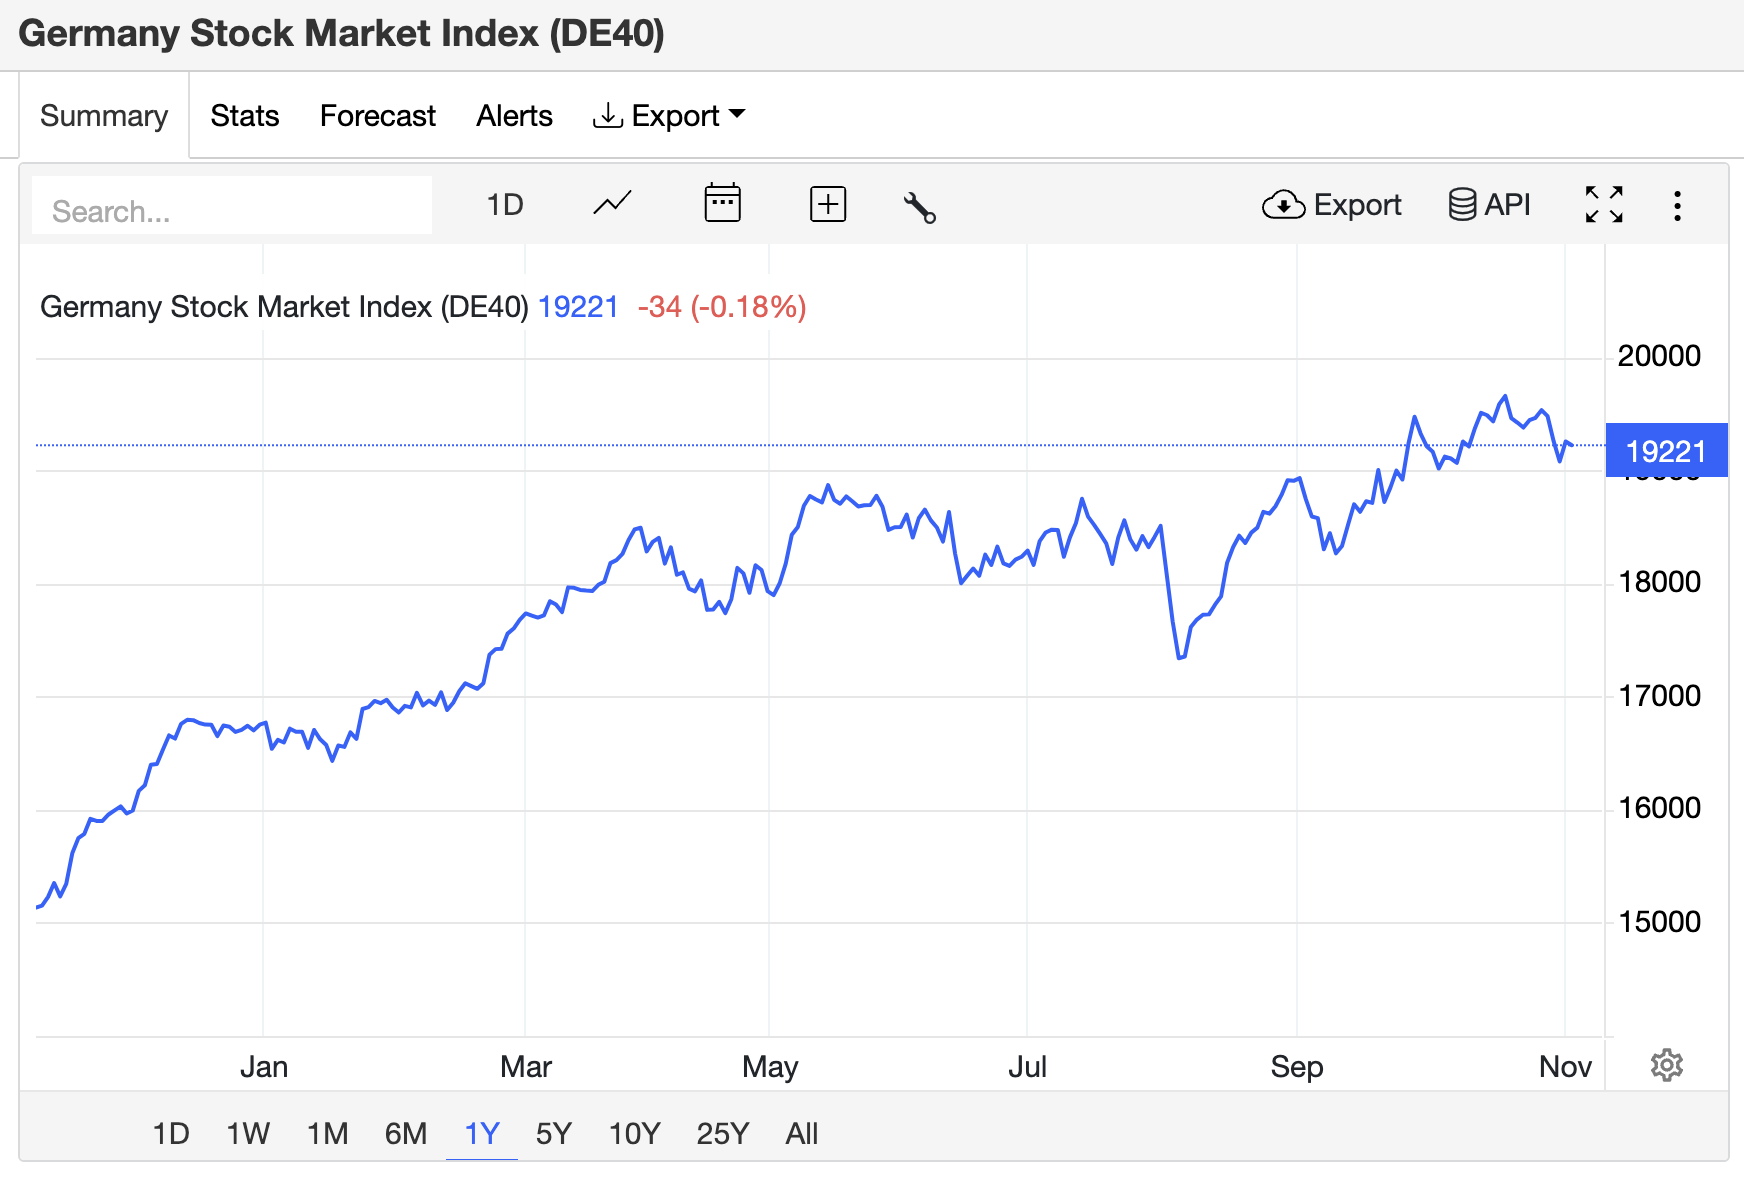Click the May x-axis label

(770, 1067)
